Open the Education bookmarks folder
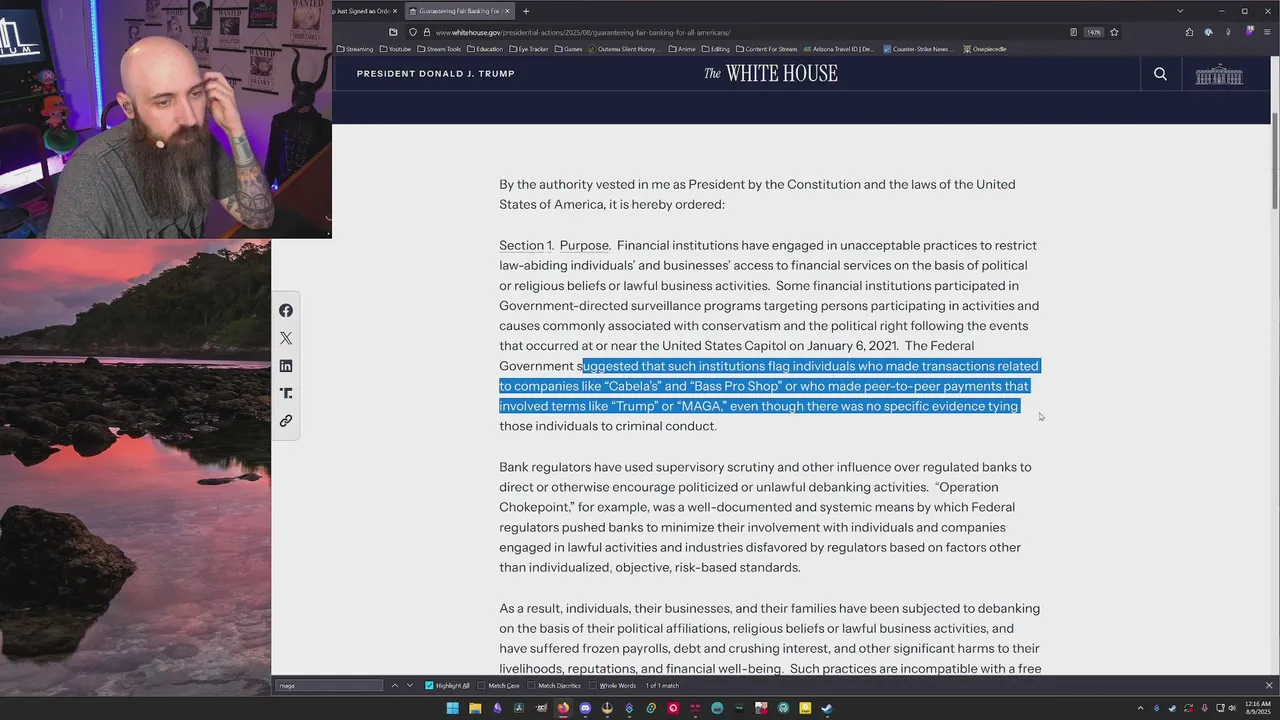This screenshot has width=1280, height=720. pyautogui.click(x=485, y=49)
